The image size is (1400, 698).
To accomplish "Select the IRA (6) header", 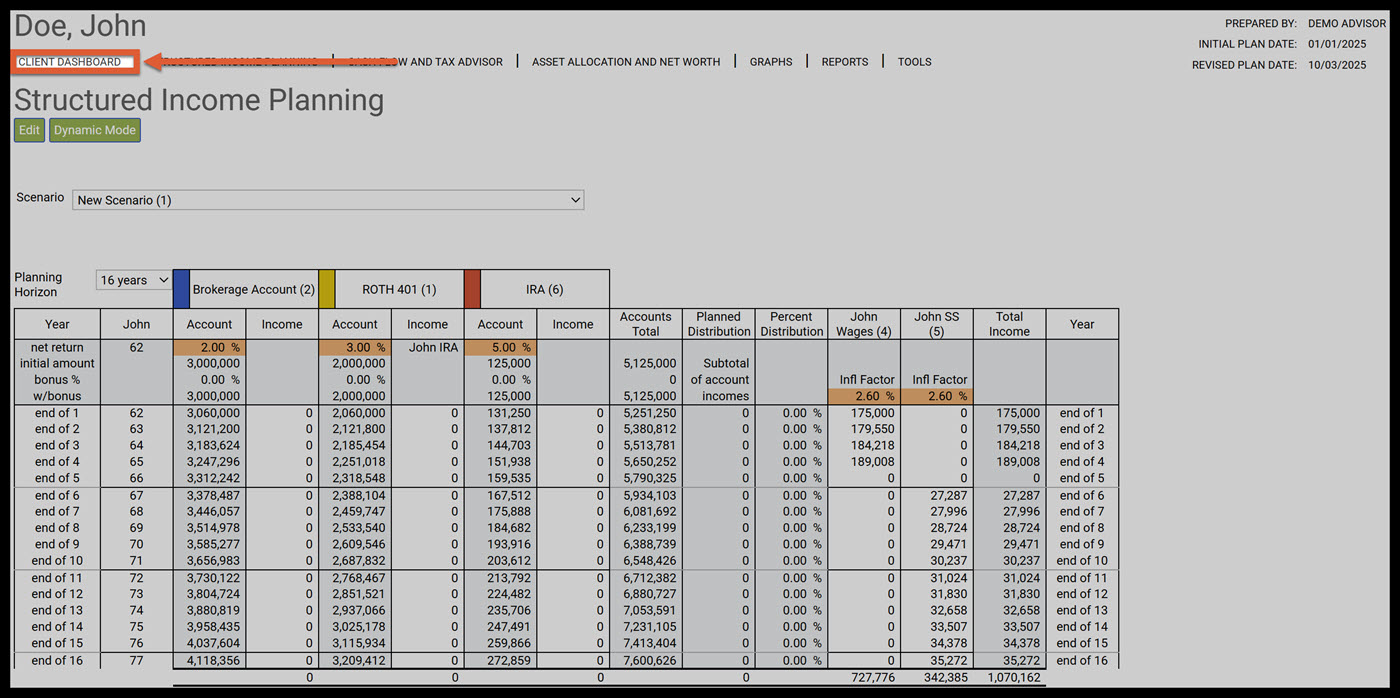I will click(544, 290).
